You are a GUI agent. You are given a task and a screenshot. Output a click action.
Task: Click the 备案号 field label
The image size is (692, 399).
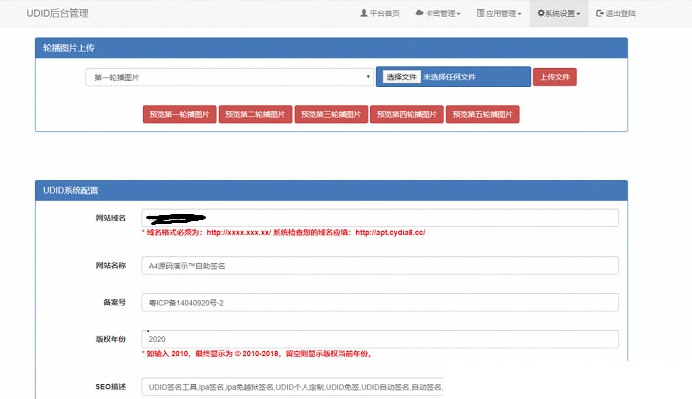[x=115, y=302]
